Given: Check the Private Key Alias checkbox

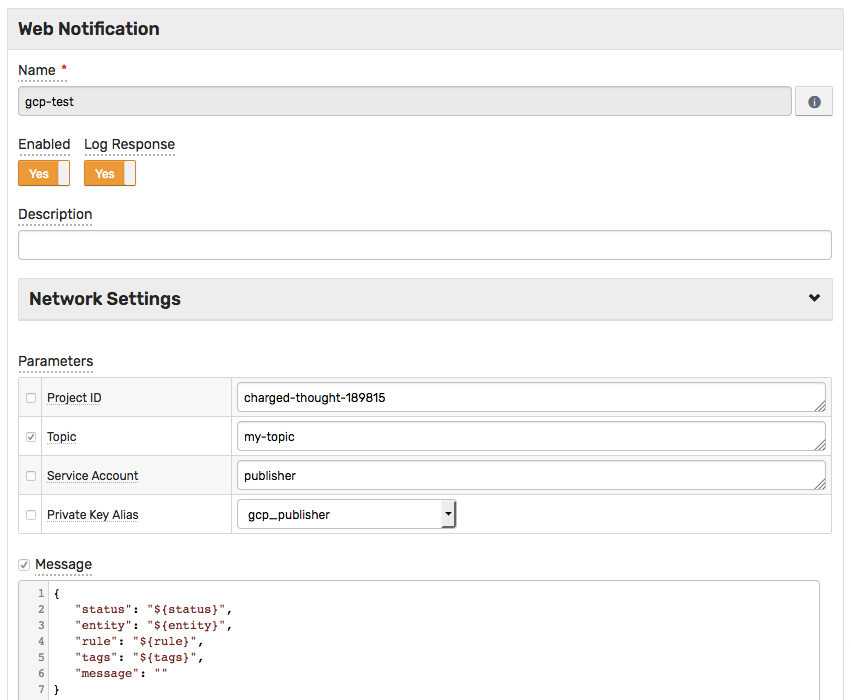Looking at the screenshot, I should pos(31,515).
